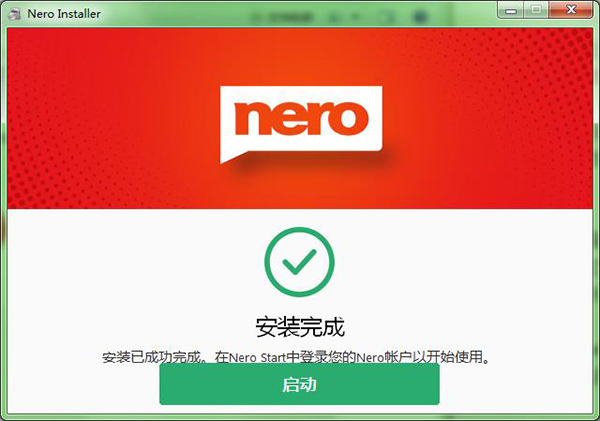Click the green 启动 launch button
Viewport: 600px width, 421px height.
click(299, 384)
